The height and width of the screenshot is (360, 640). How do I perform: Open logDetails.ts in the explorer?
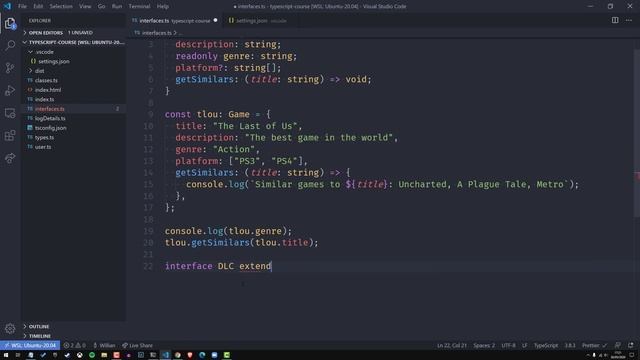(x=73, y=118)
